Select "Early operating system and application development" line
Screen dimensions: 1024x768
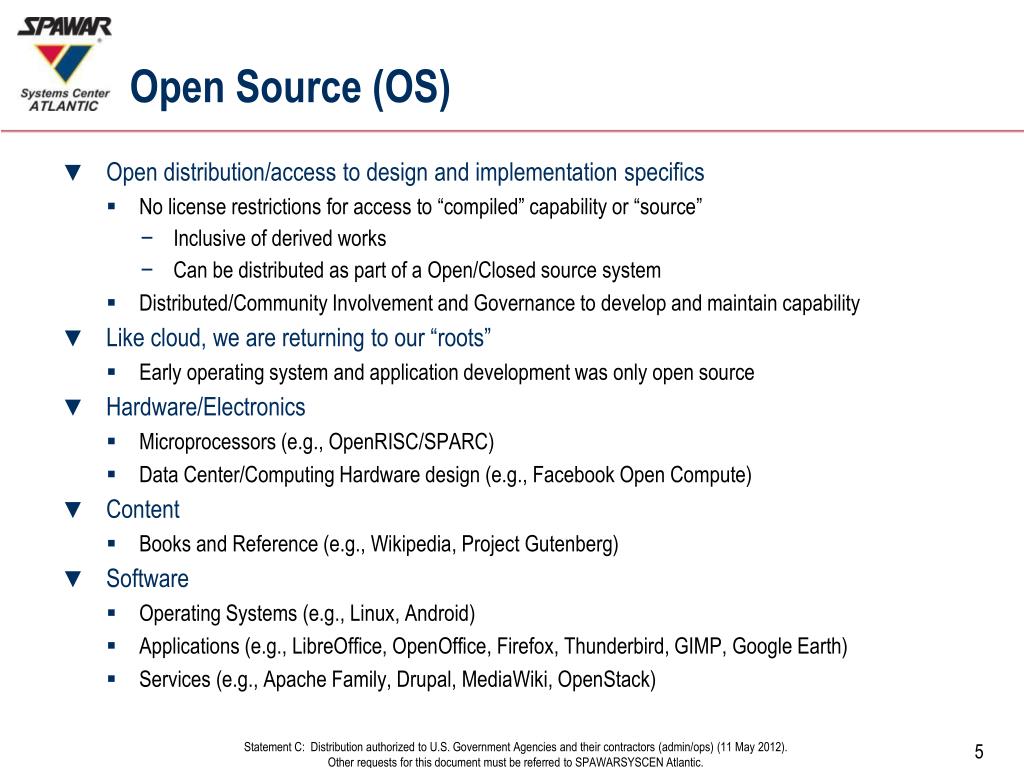447,373
